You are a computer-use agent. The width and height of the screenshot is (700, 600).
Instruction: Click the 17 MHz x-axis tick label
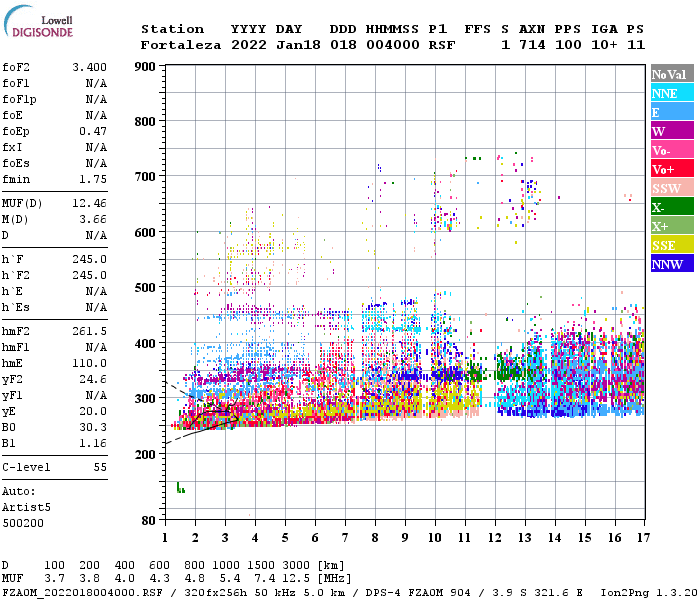pos(643,538)
